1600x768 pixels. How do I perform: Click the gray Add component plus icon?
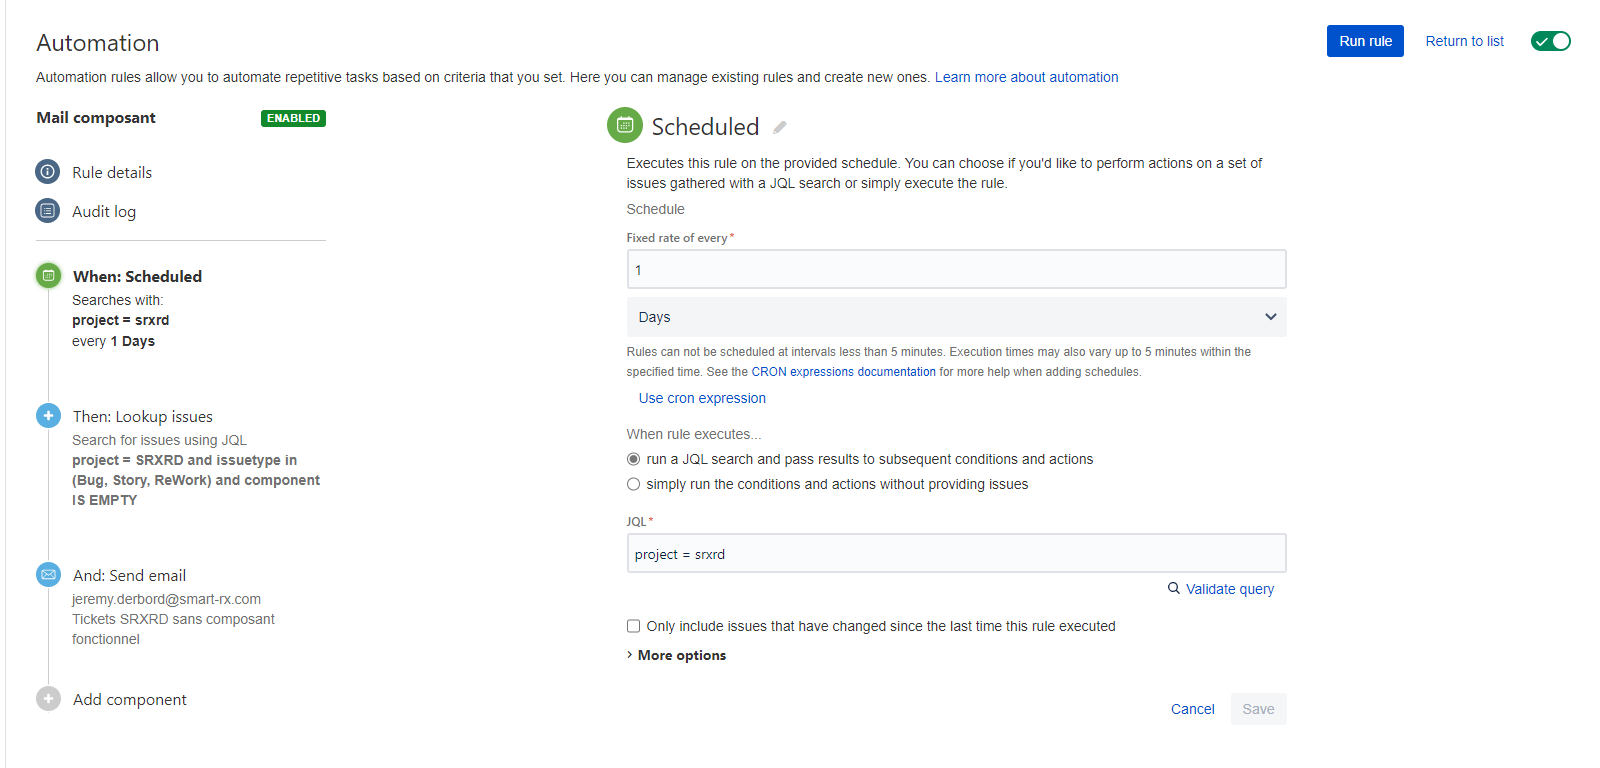pyautogui.click(x=48, y=698)
